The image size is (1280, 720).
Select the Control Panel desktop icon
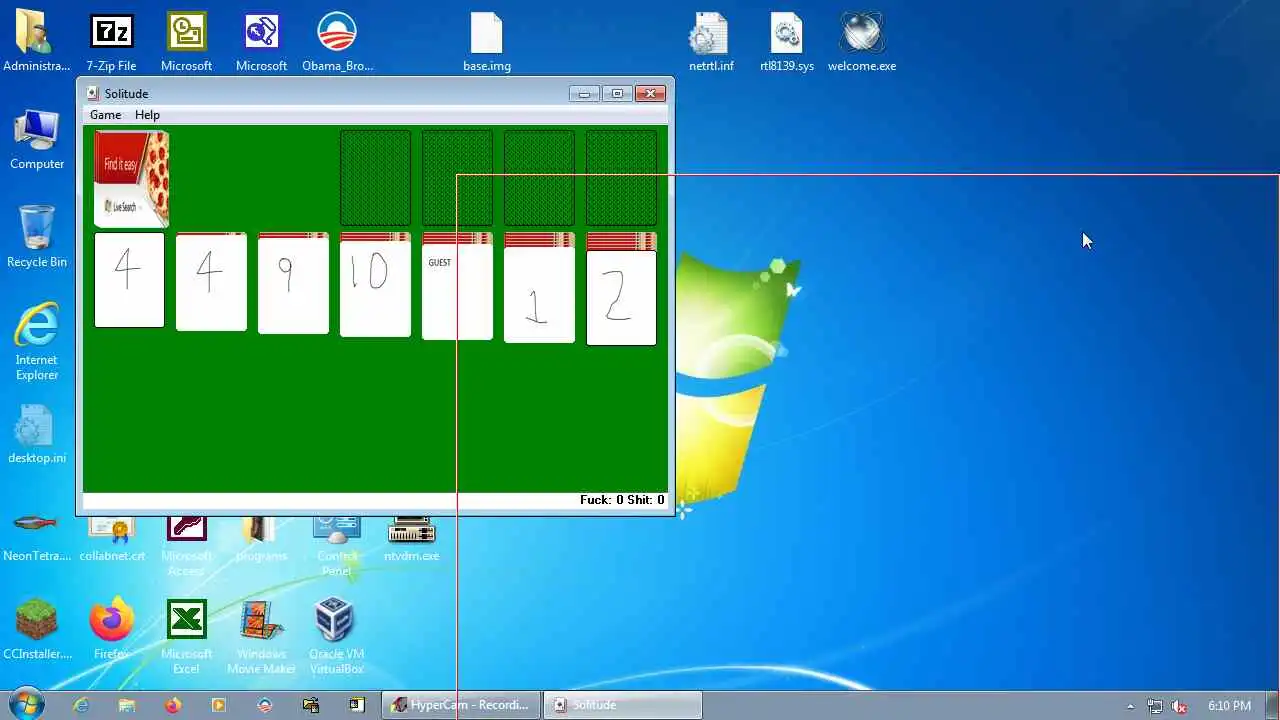337,547
